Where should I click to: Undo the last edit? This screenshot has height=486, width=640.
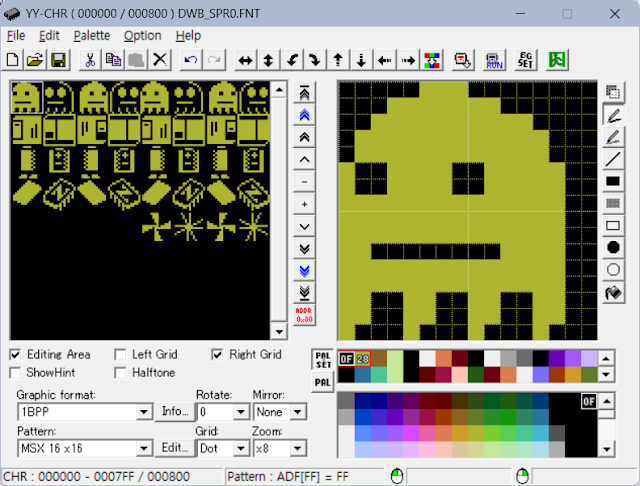[191, 60]
